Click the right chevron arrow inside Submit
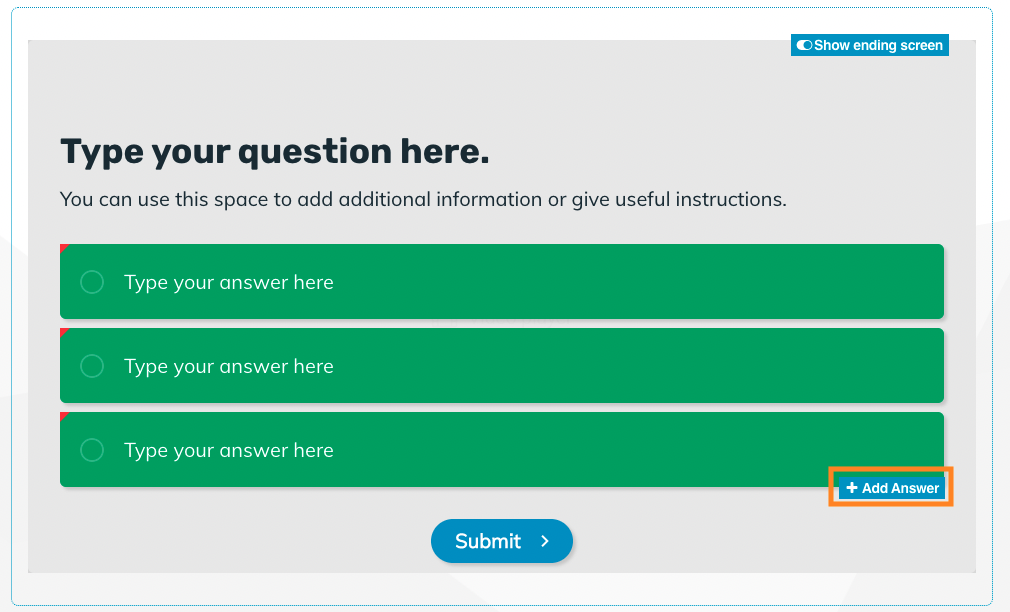Viewport: 1010px width, 612px height. (545, 541)
